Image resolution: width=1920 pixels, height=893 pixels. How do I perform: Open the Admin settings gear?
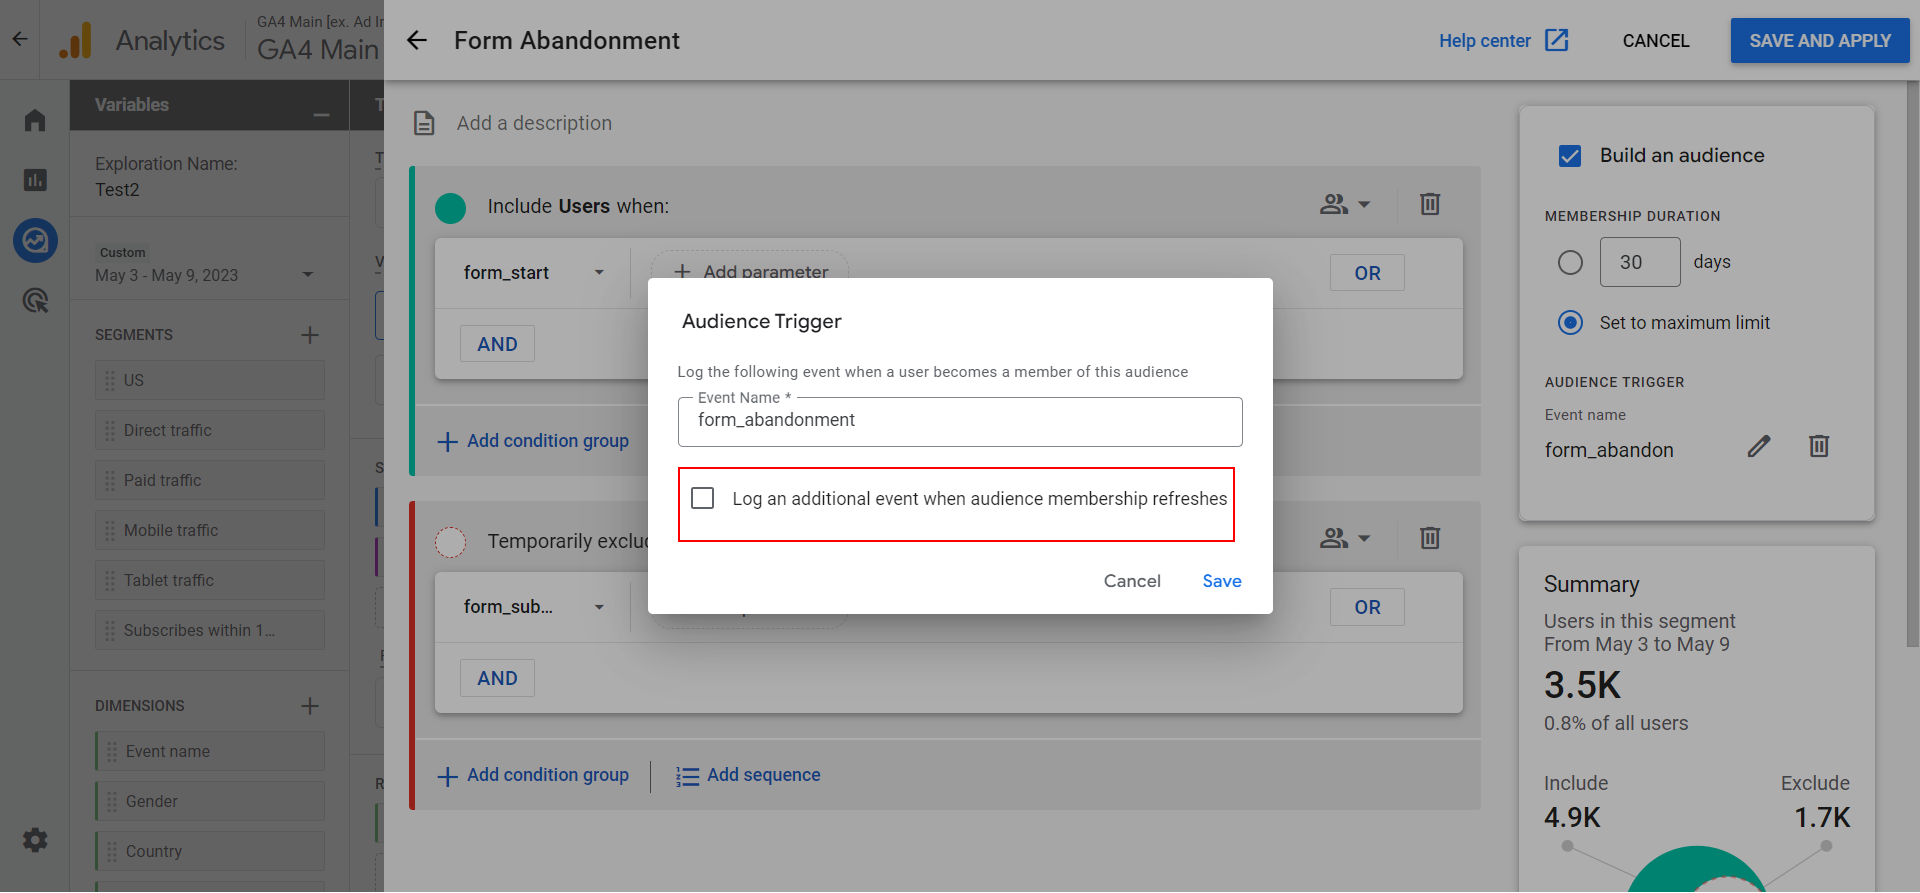(35, 840)
